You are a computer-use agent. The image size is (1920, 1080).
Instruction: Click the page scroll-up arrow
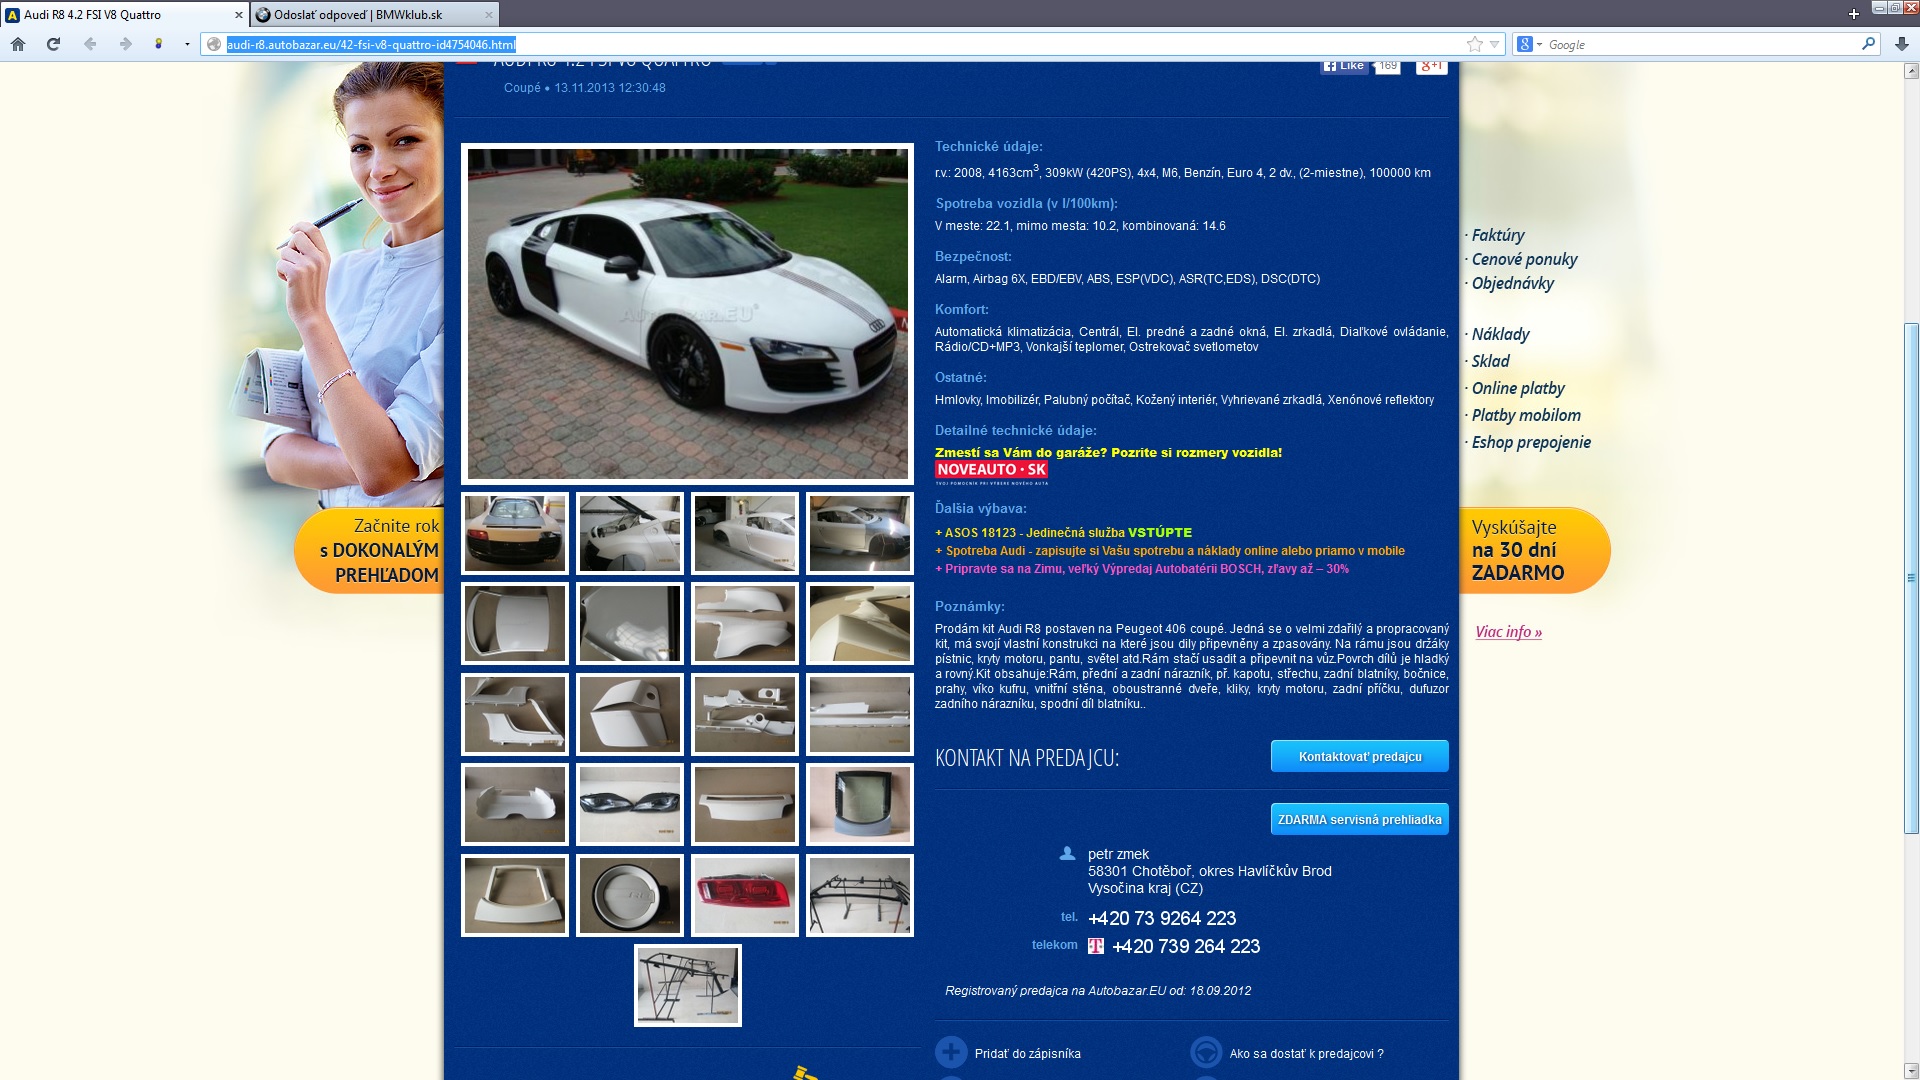pyautogui.click(x=1911, y=71)
